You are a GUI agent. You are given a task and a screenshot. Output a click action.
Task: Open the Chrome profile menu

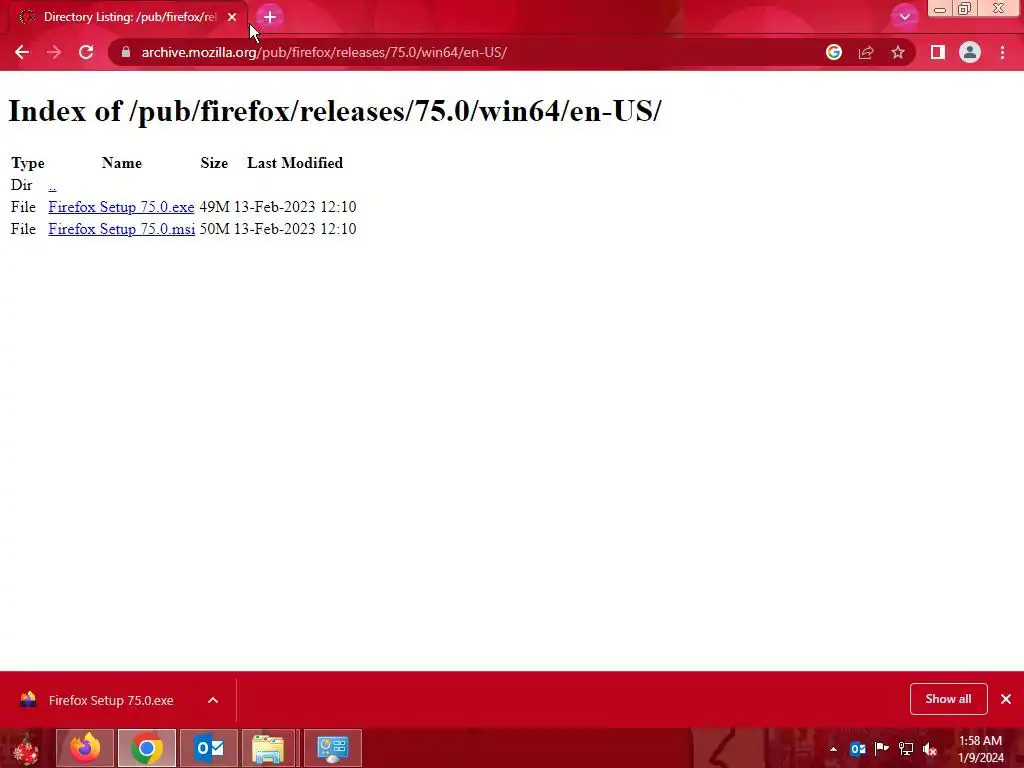click(970, 52)
